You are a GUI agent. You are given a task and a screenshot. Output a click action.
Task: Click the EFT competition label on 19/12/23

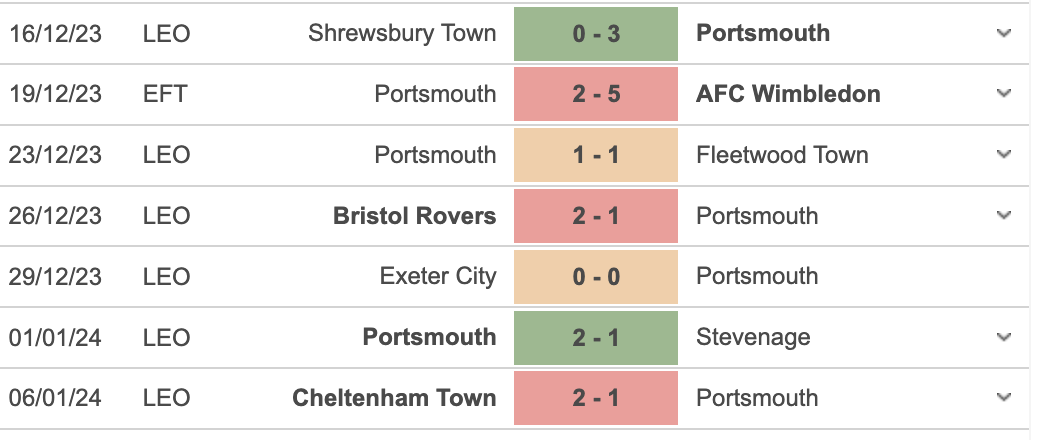165,94
